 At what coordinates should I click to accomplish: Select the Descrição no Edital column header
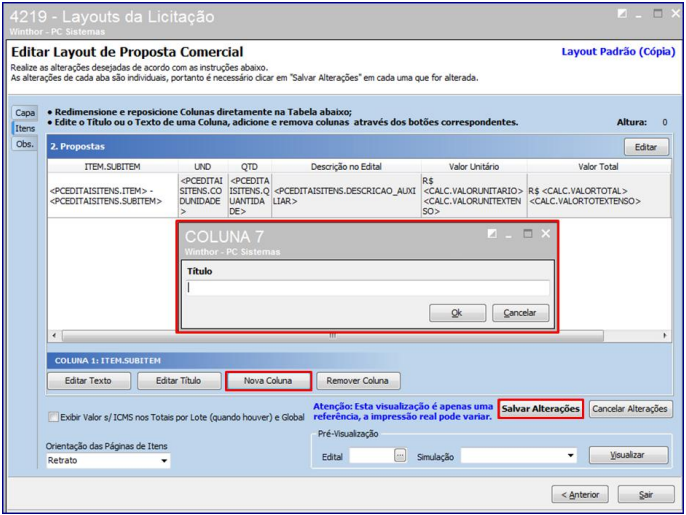pyautogui.click(x=346, y=167)
